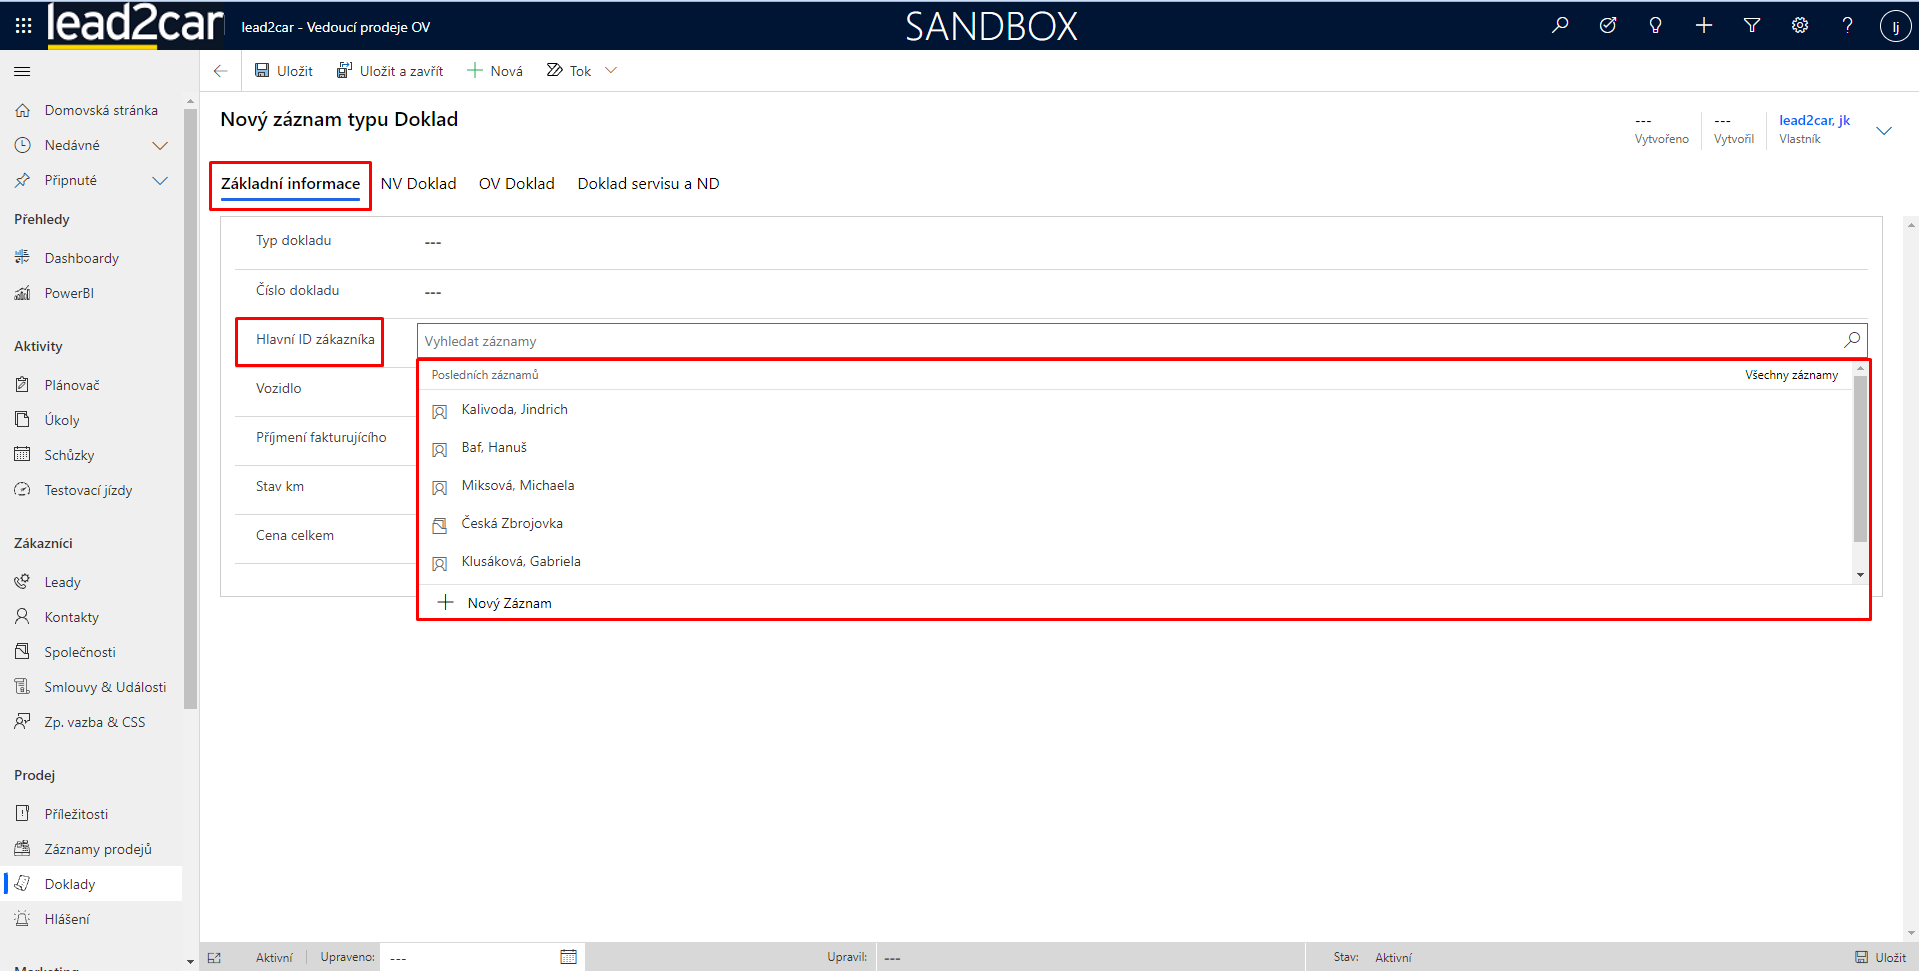1919x971 pixels.
Task: Open the settings gear icon
Action: pos(1799,26)
